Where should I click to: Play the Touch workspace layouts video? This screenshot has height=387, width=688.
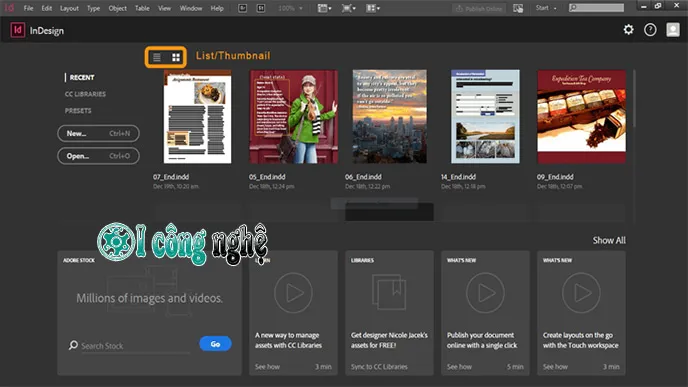581,293
